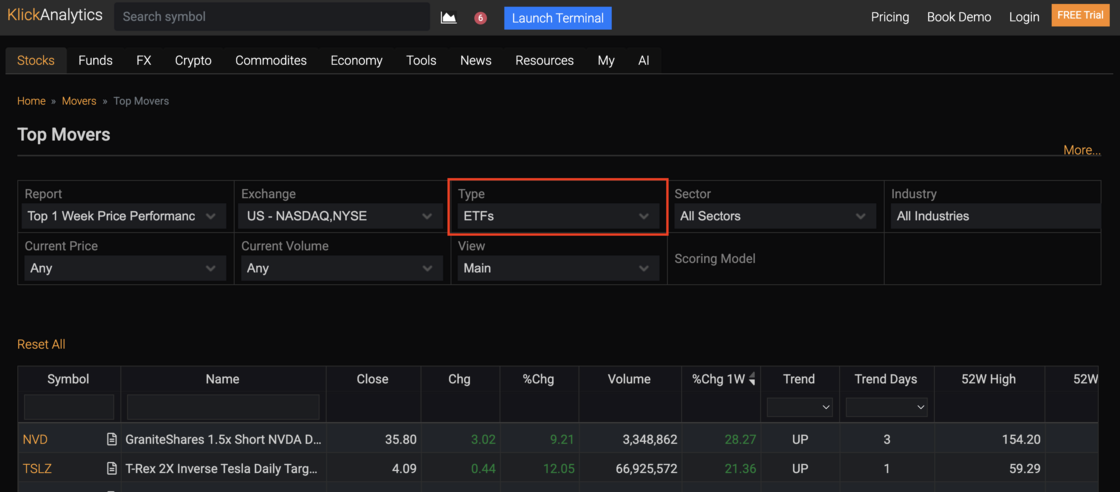
Task: Click the Symbol column filter box
Action: 69,407
